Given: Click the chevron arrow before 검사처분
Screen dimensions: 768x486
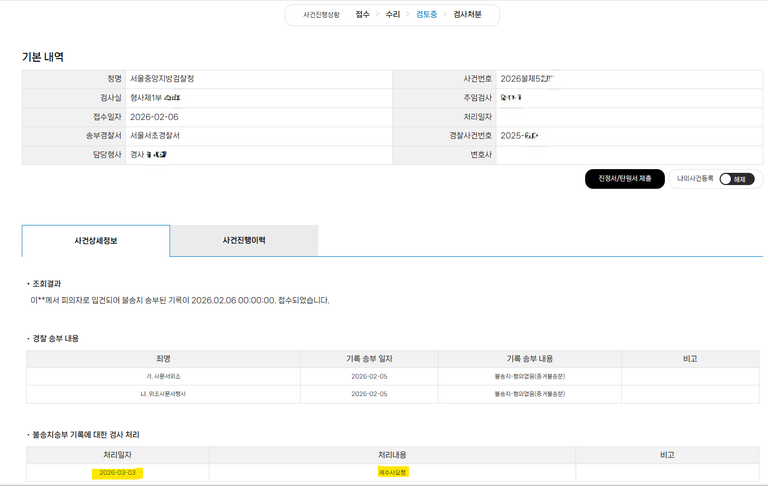Looking at the screenshot, I should (x=445, y=15).
